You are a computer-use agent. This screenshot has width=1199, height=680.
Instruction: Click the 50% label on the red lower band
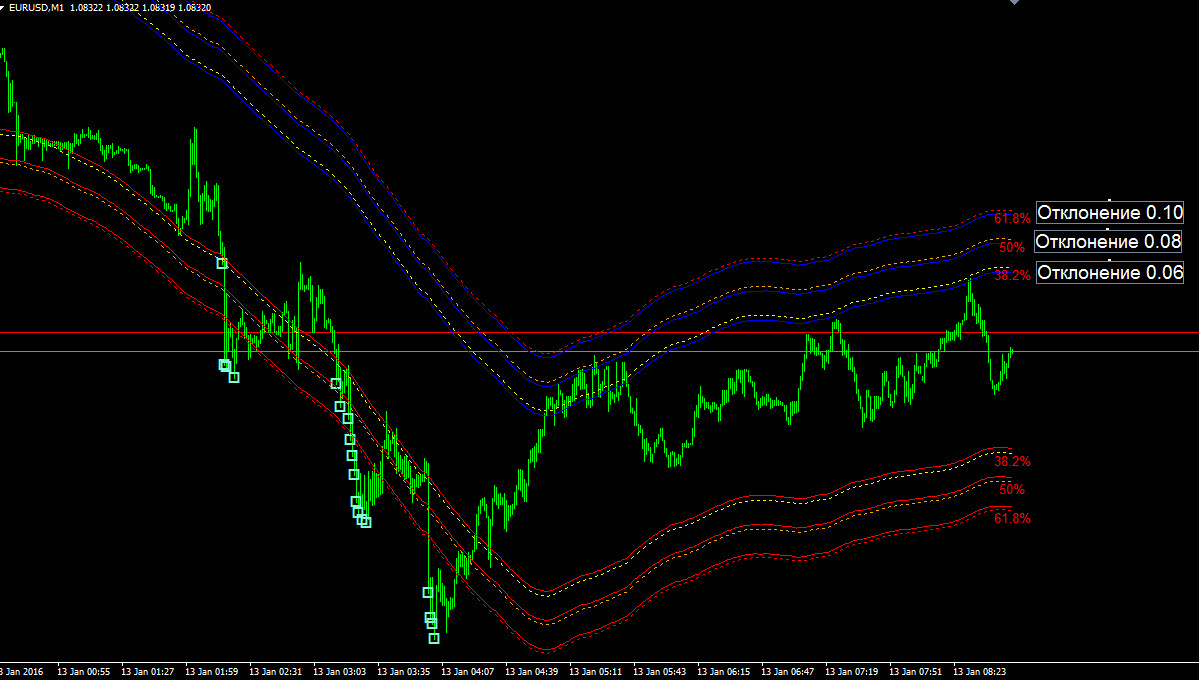1012,490
